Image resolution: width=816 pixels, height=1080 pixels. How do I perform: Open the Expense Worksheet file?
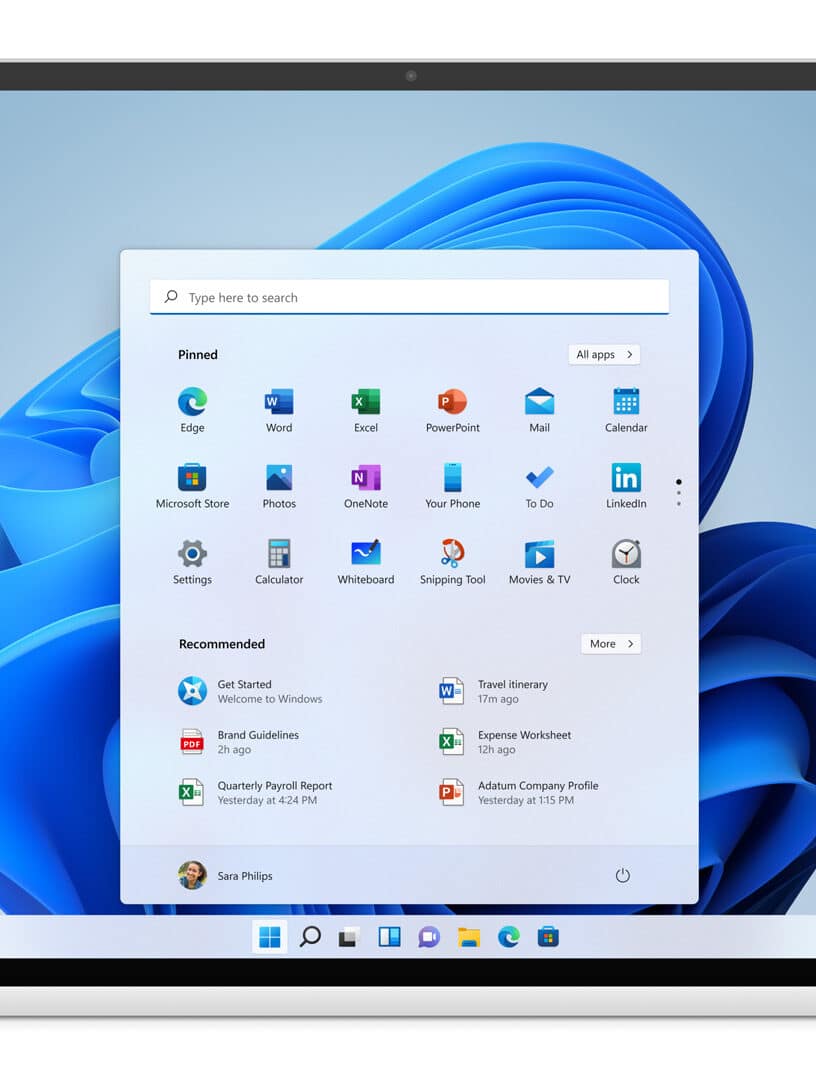505,742
